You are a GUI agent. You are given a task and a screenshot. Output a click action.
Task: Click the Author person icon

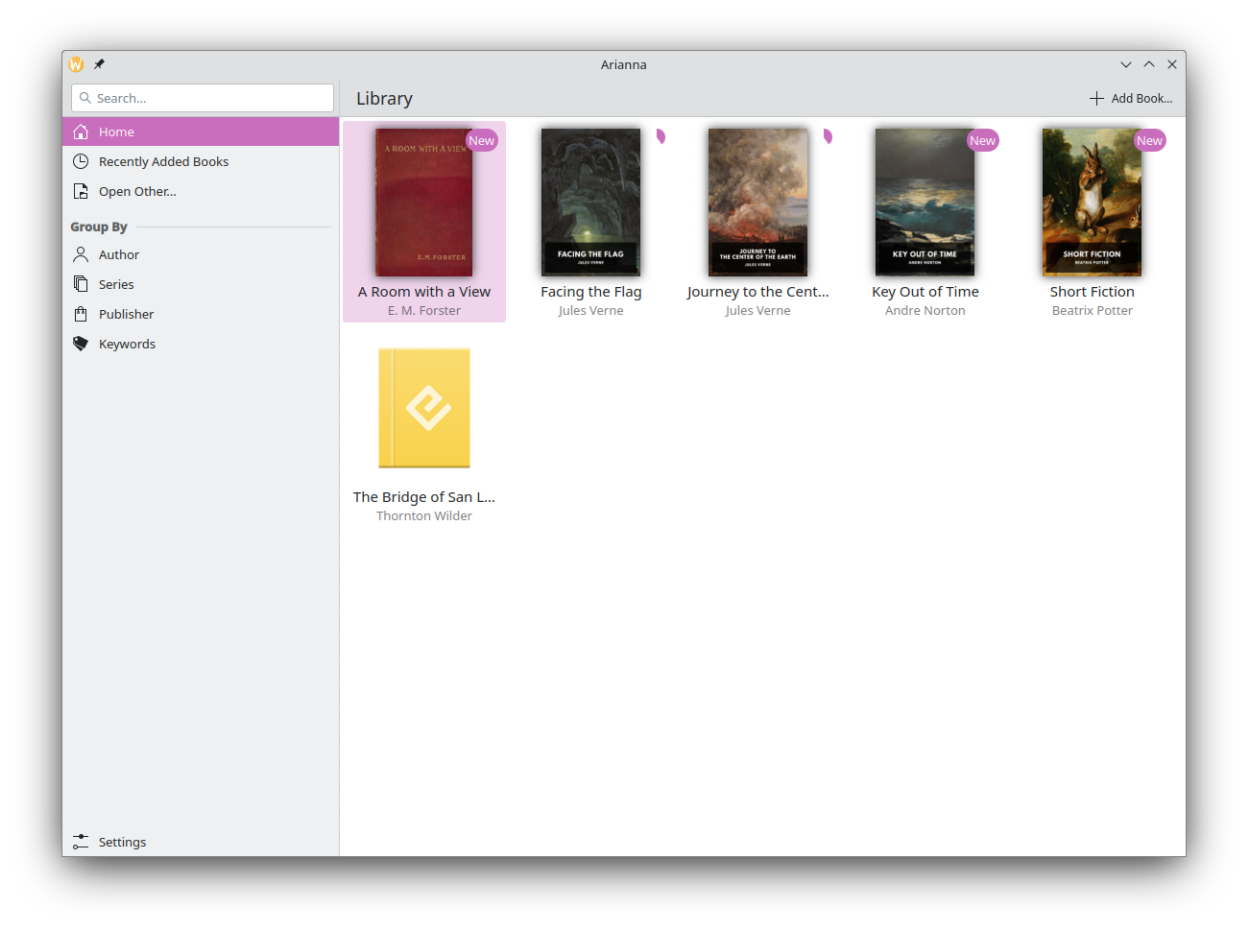click(81, 255)
